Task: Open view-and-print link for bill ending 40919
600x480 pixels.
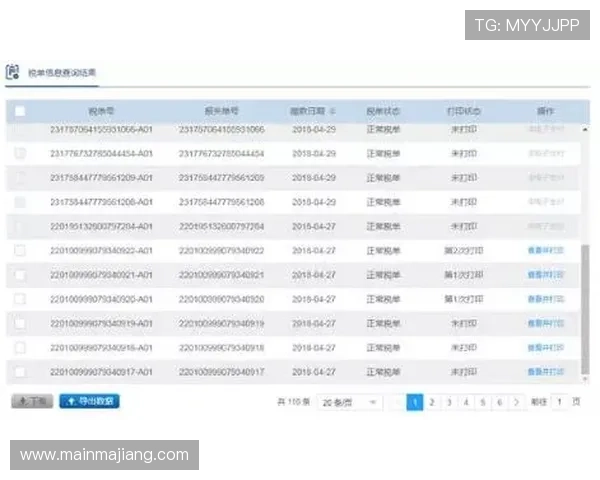Action: pos(546,323)
